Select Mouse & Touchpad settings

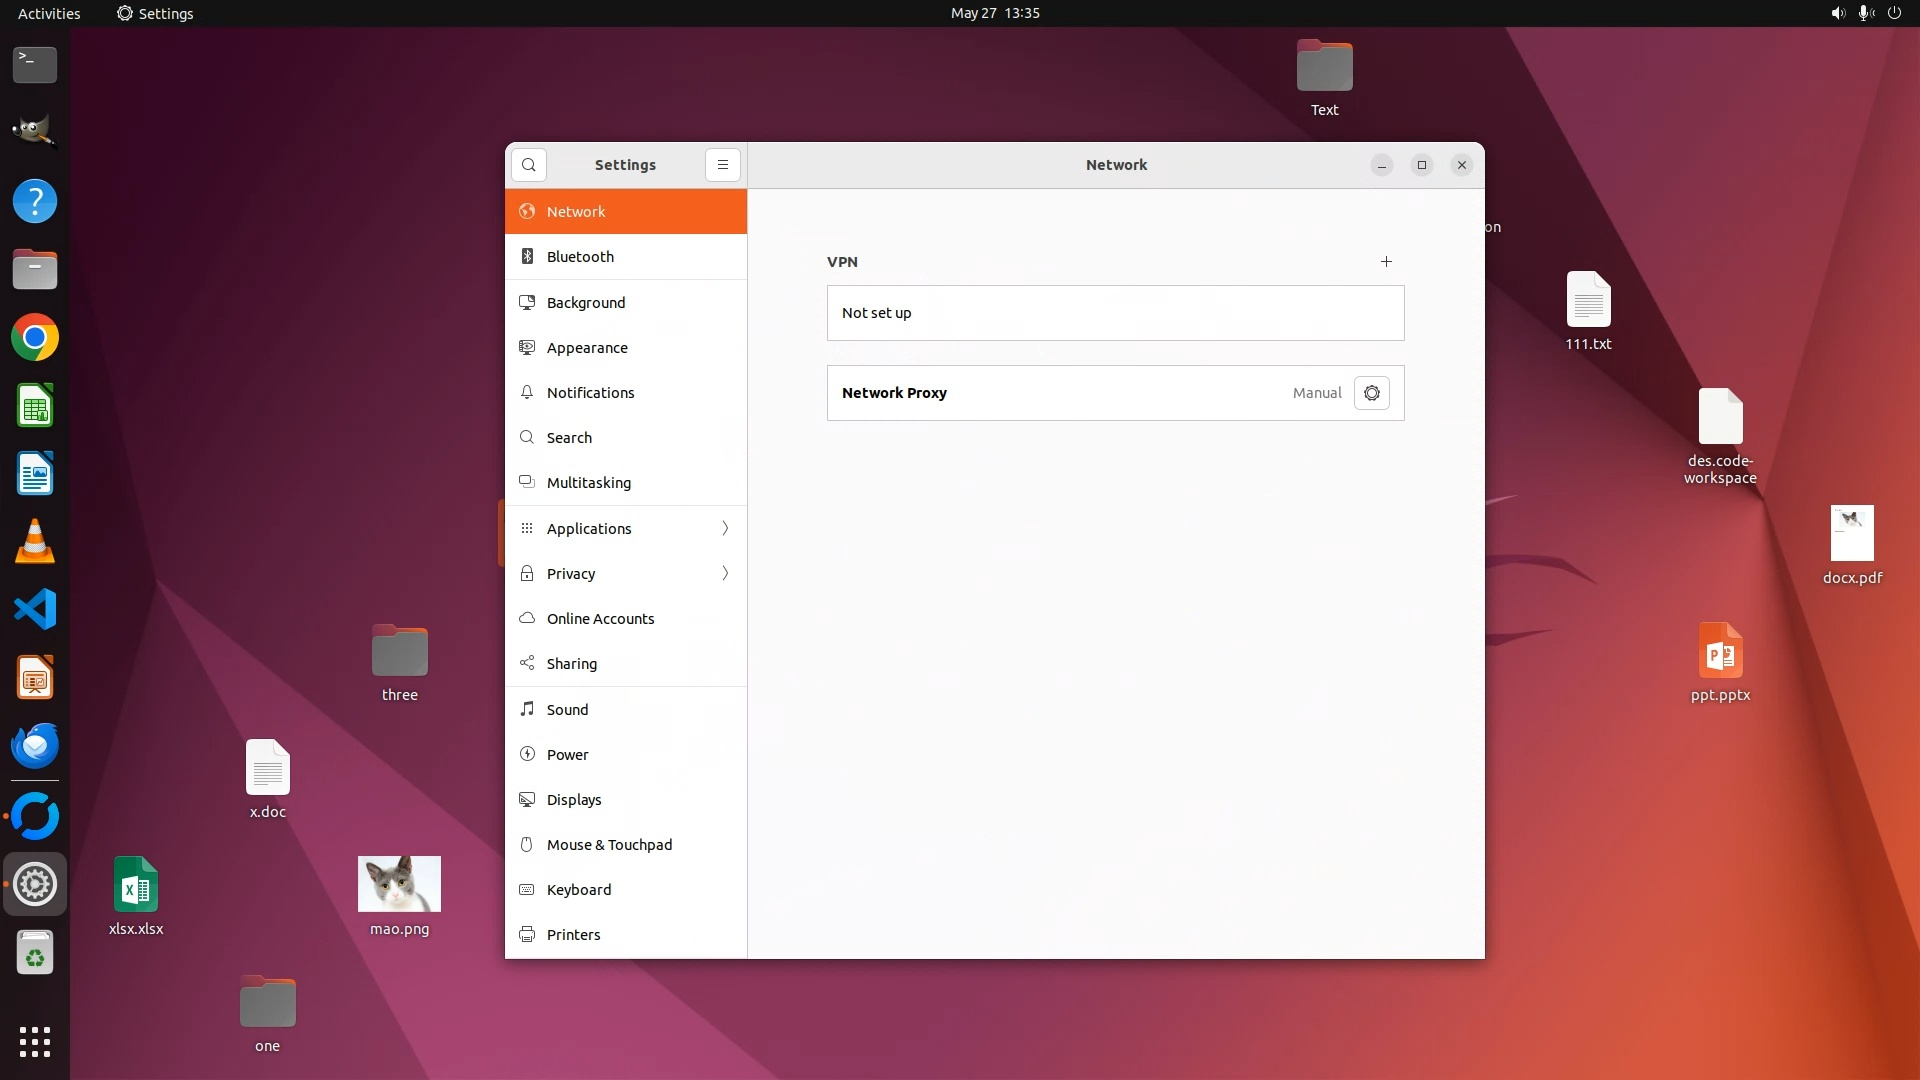tap(609, 845)
